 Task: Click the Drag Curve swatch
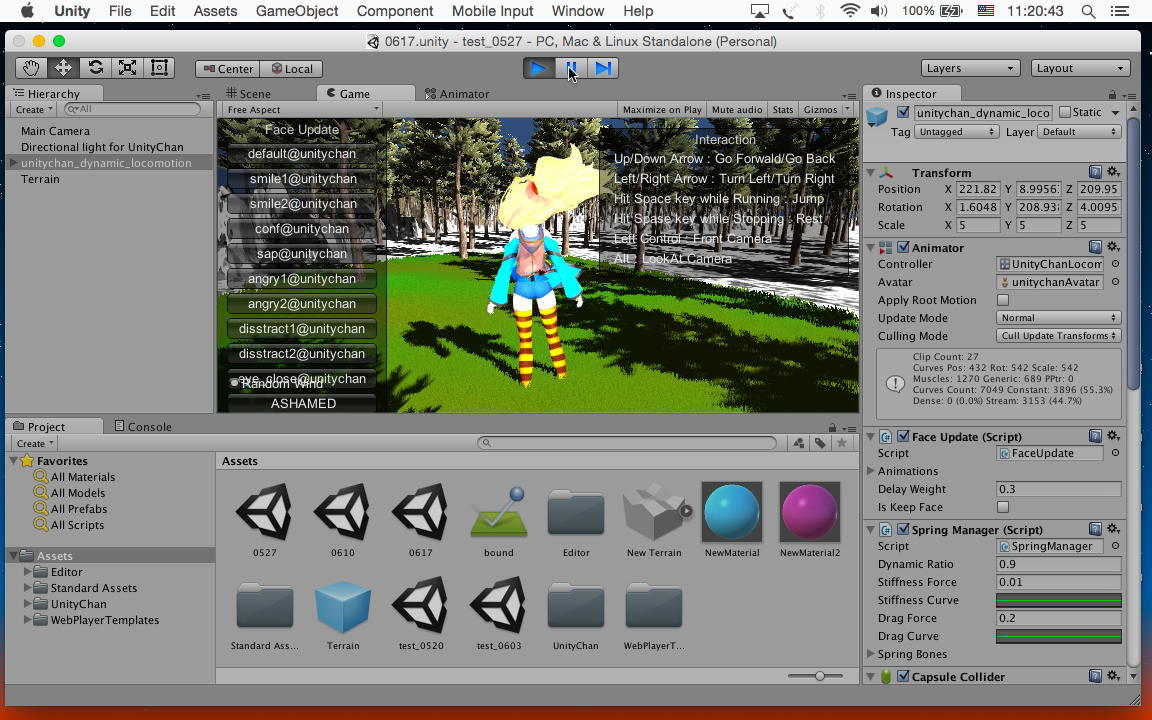pos(1059,636)
